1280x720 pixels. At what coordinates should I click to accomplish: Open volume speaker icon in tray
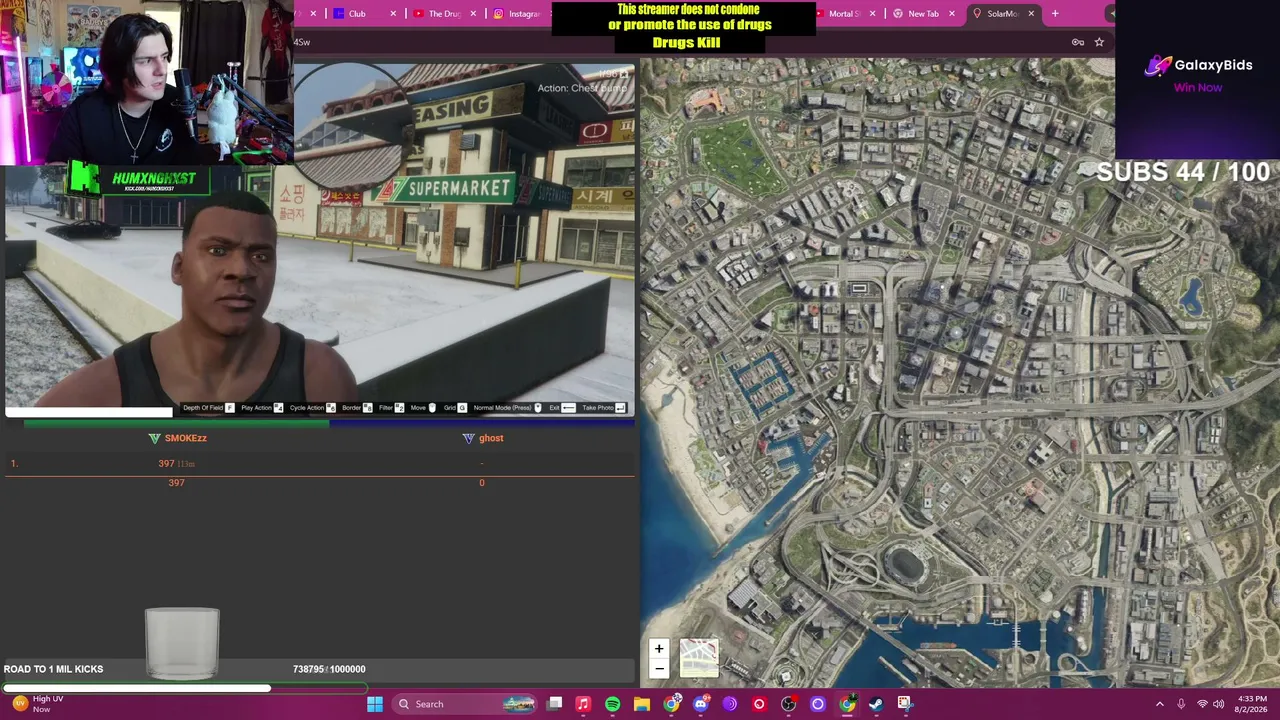pos(1220,704)
